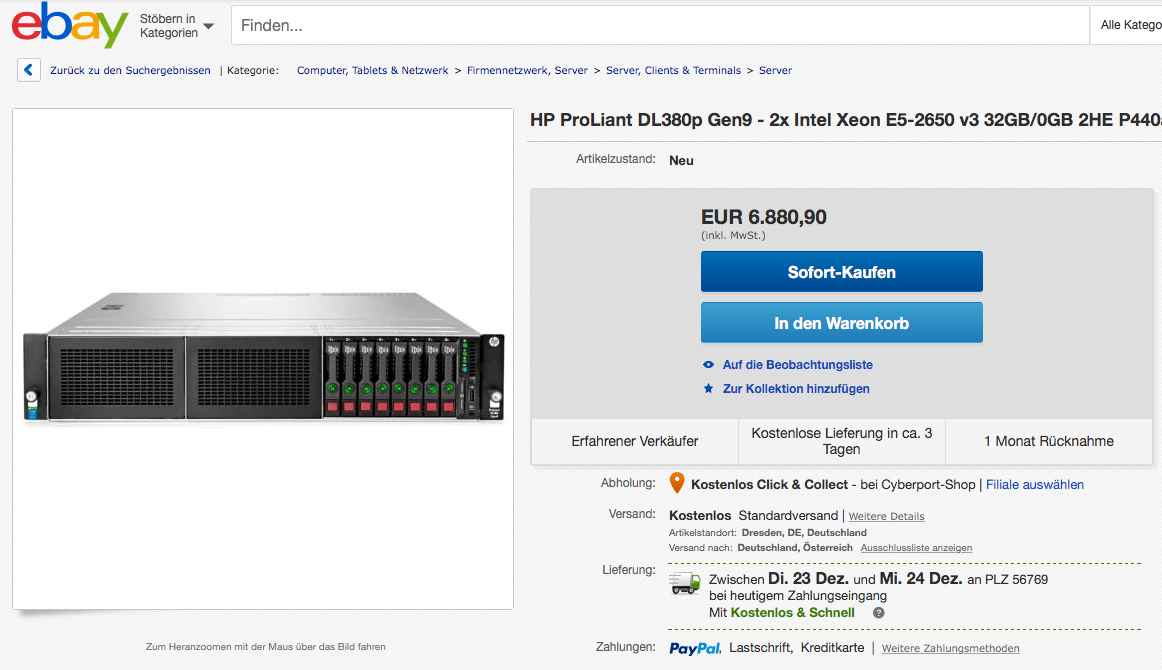
Task: Click the question mark help icon
Action: [878, 613]
